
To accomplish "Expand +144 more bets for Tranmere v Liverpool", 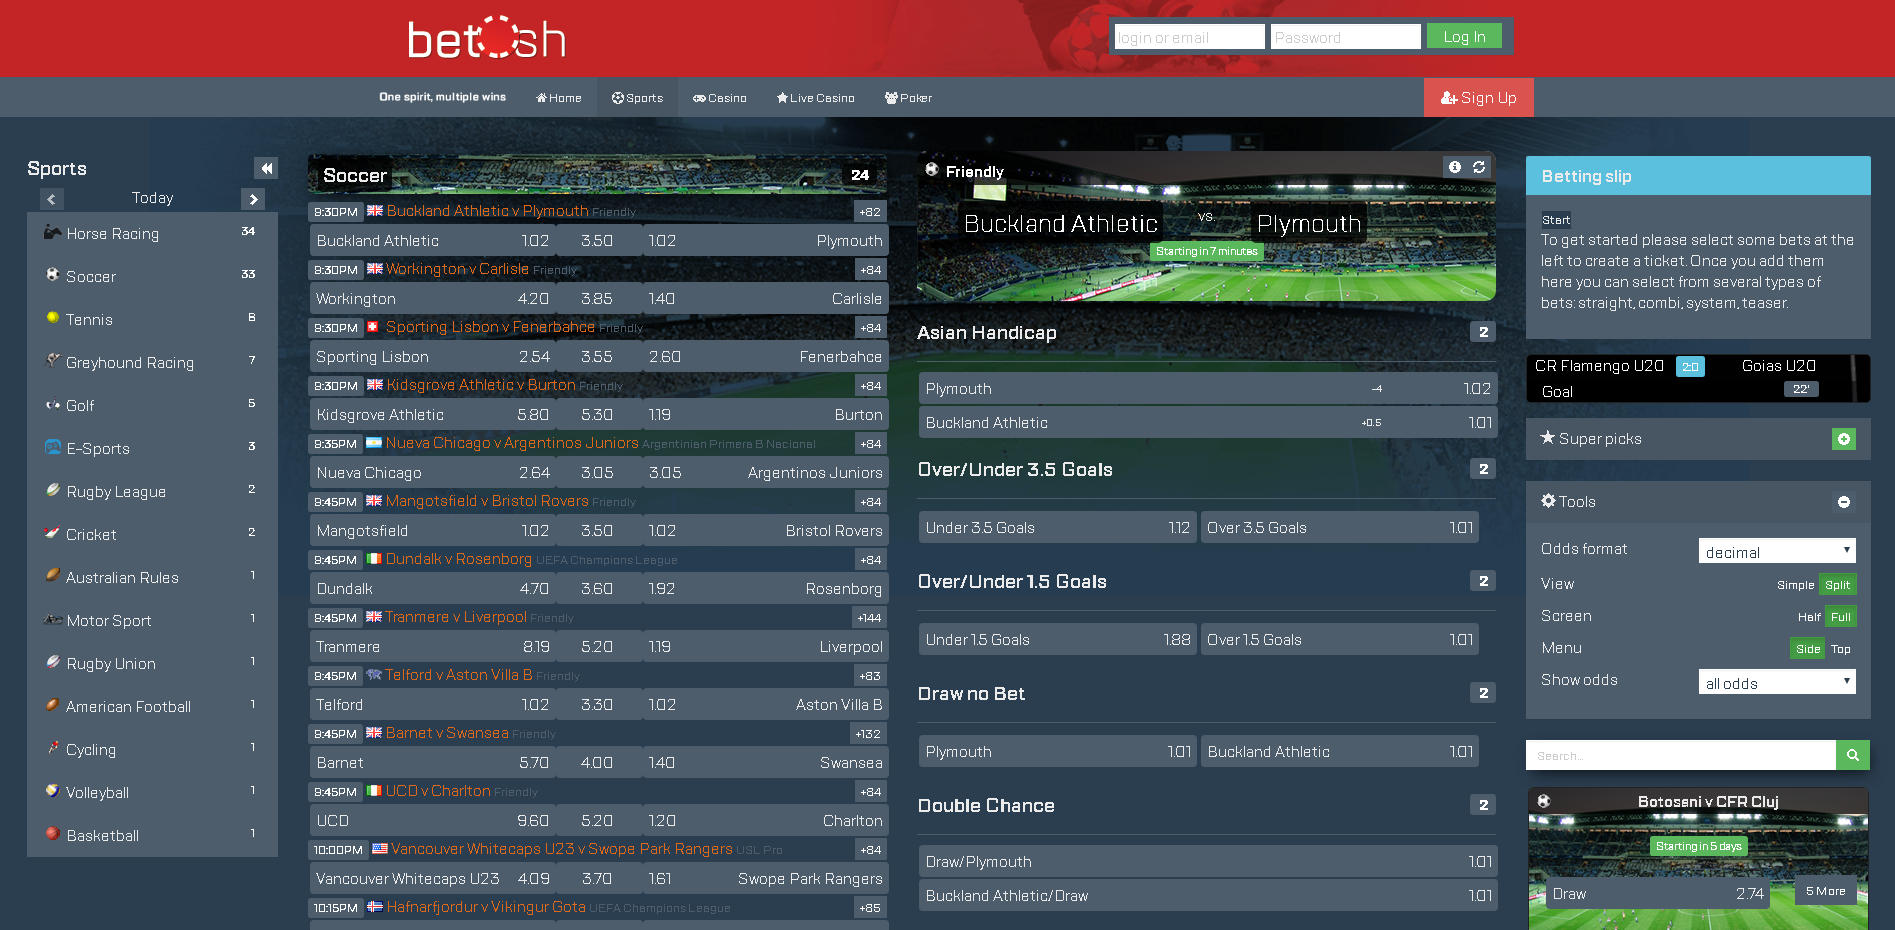I will click(x=869, y=618).
